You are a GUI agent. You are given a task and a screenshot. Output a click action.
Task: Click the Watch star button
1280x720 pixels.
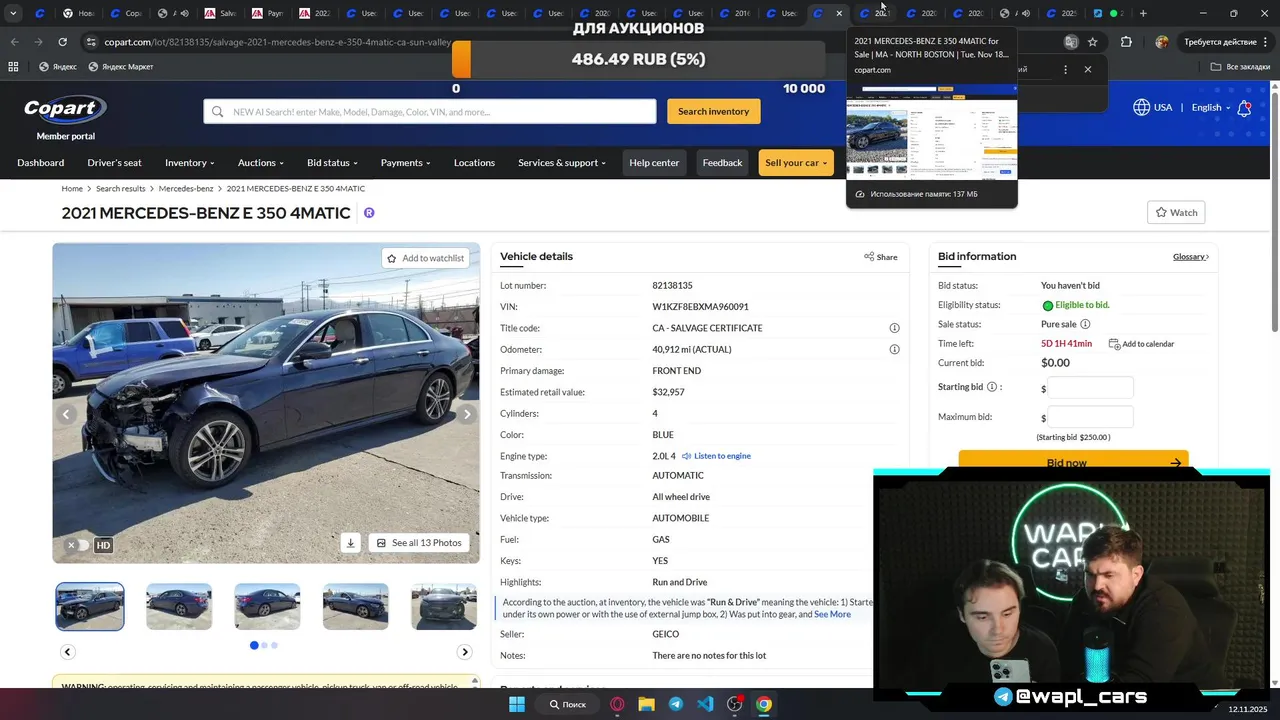[x=1176, y=212]
